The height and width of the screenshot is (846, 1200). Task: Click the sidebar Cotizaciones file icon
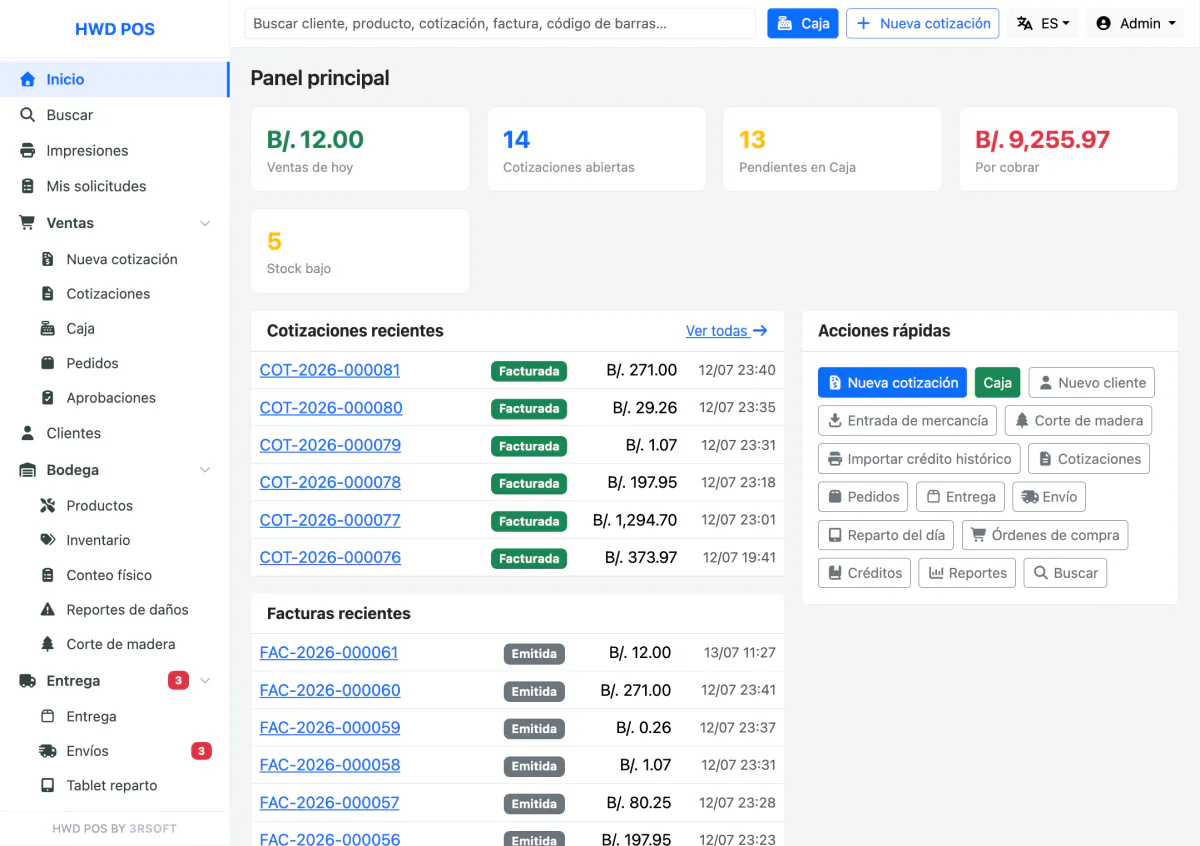click(48, 294)
